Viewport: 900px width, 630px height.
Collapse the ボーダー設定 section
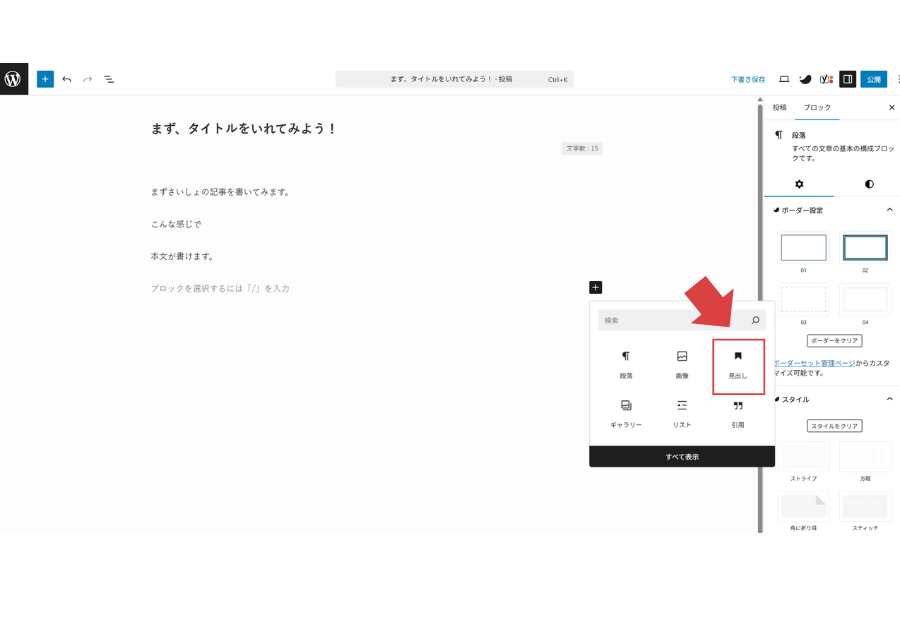pos(889,210)
